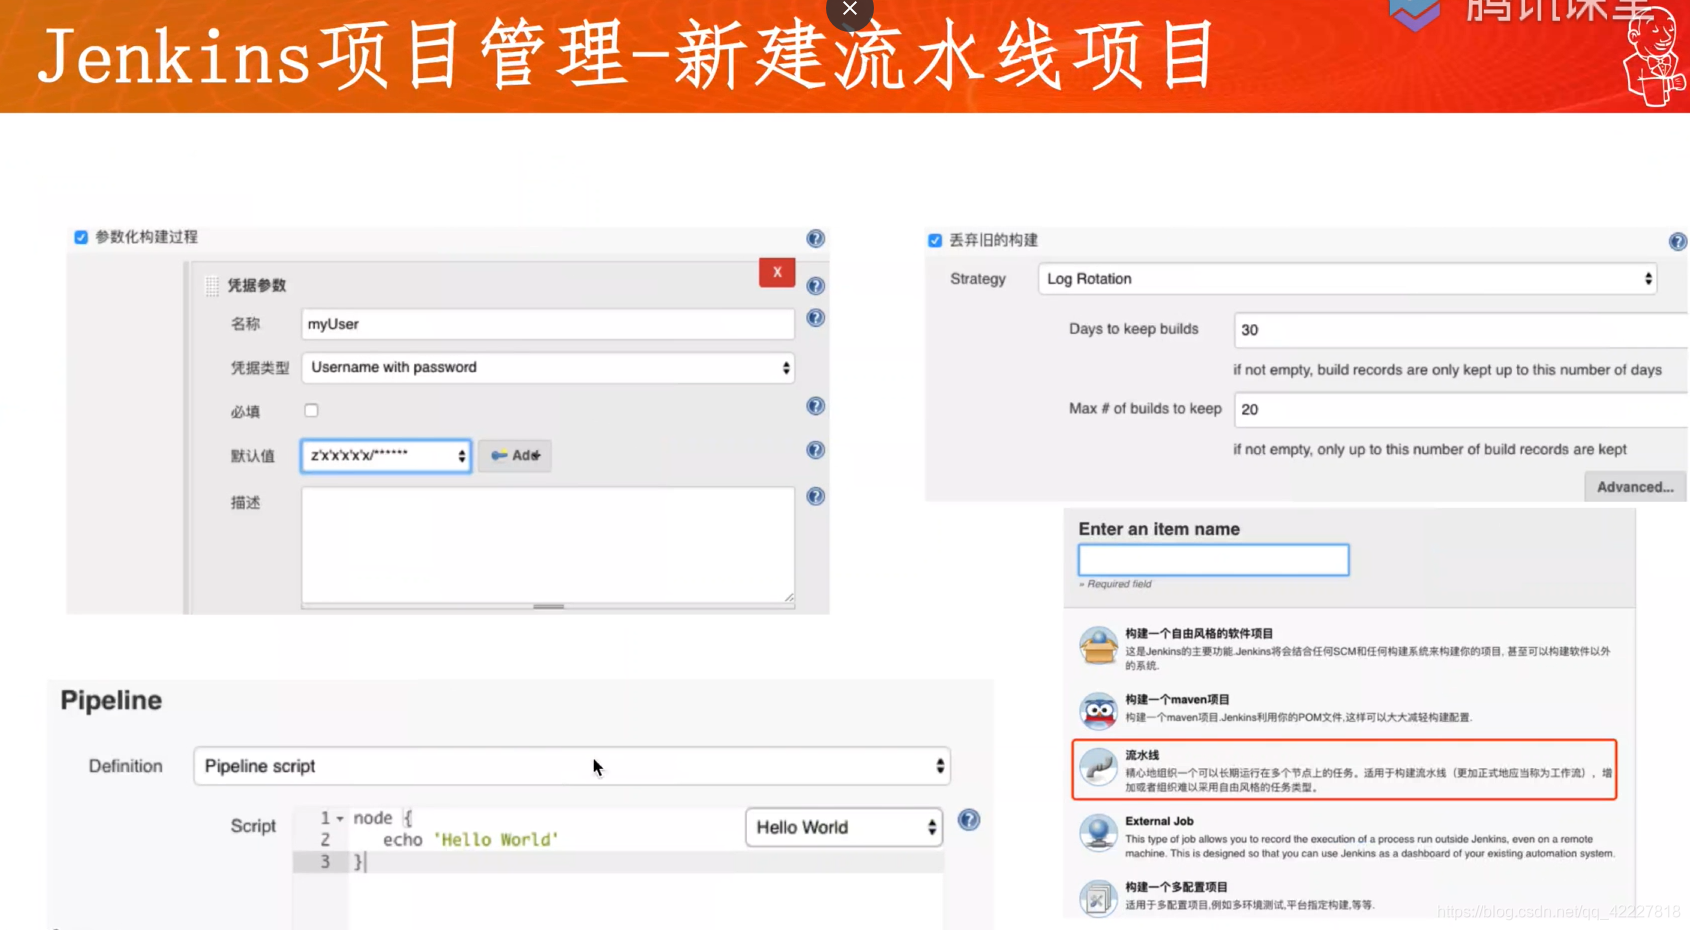This screenshot has height=930, width=1690.
Task: Open help for the 默认值 field
Action: 815,450
